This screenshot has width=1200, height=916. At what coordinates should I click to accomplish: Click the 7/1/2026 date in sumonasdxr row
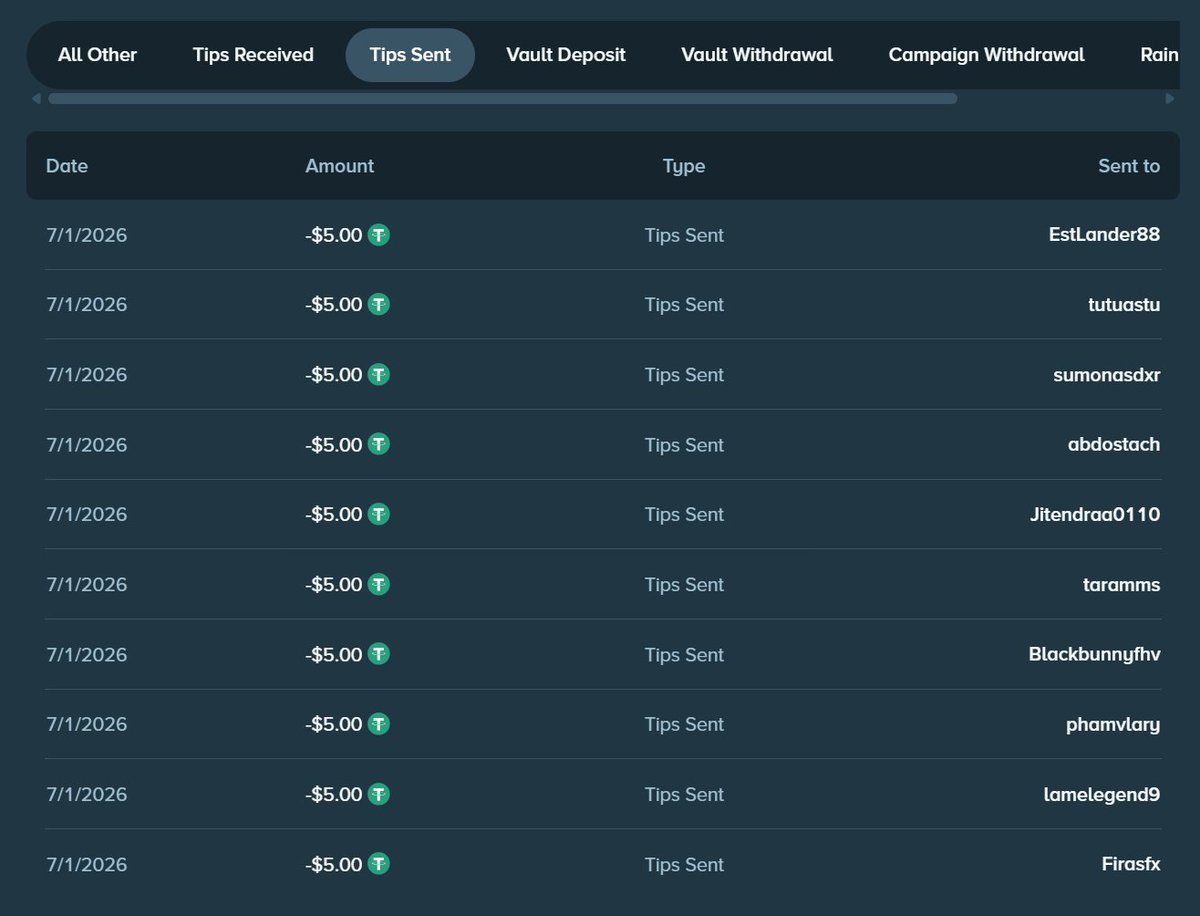click(87, 374)
